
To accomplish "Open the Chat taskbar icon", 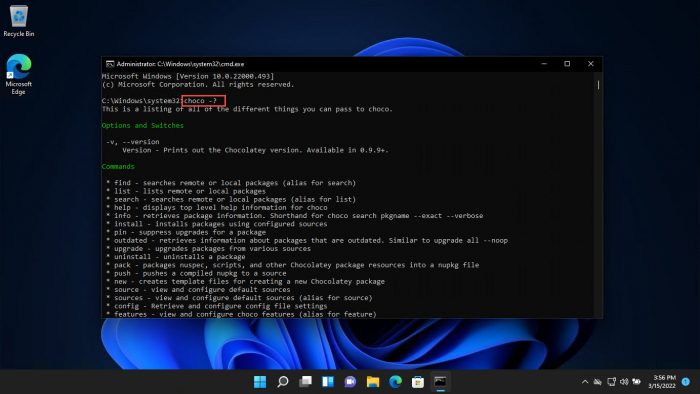I will point(350,382).
